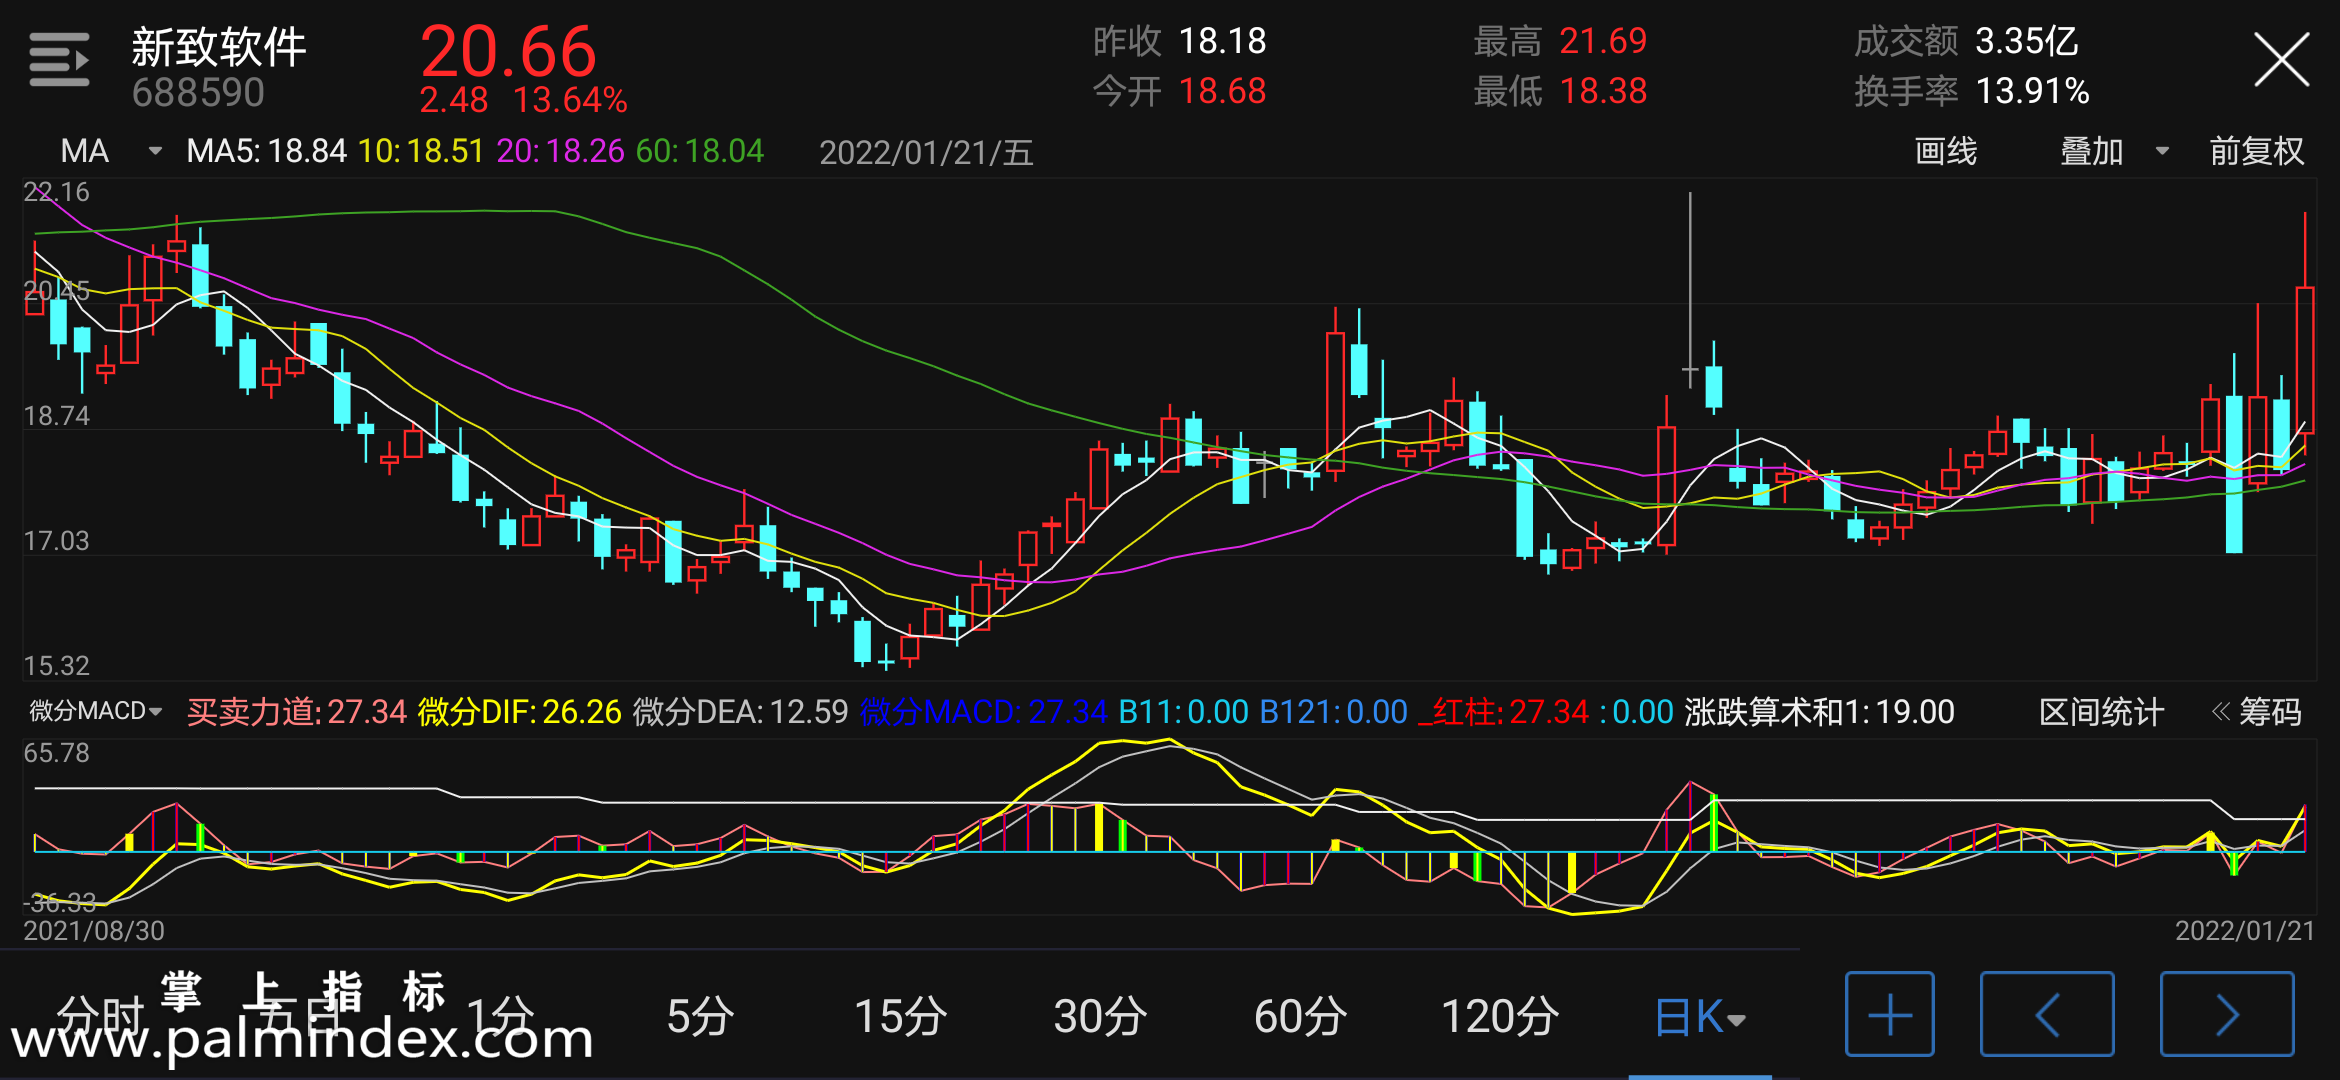Click the 成交额 3.35亿 value
The height and width of the screenshot is (1080, 2340).
[2027, 41]
